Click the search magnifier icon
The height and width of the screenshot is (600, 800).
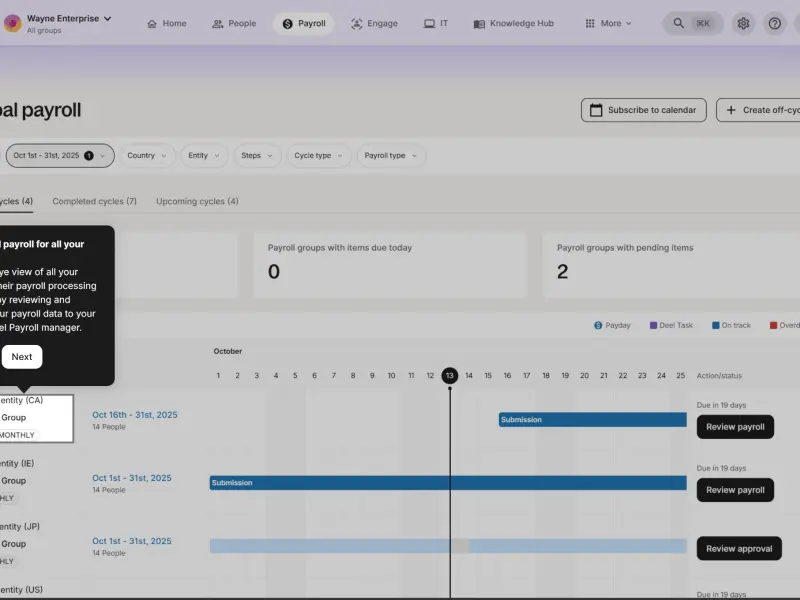click(x=678, y=23)
